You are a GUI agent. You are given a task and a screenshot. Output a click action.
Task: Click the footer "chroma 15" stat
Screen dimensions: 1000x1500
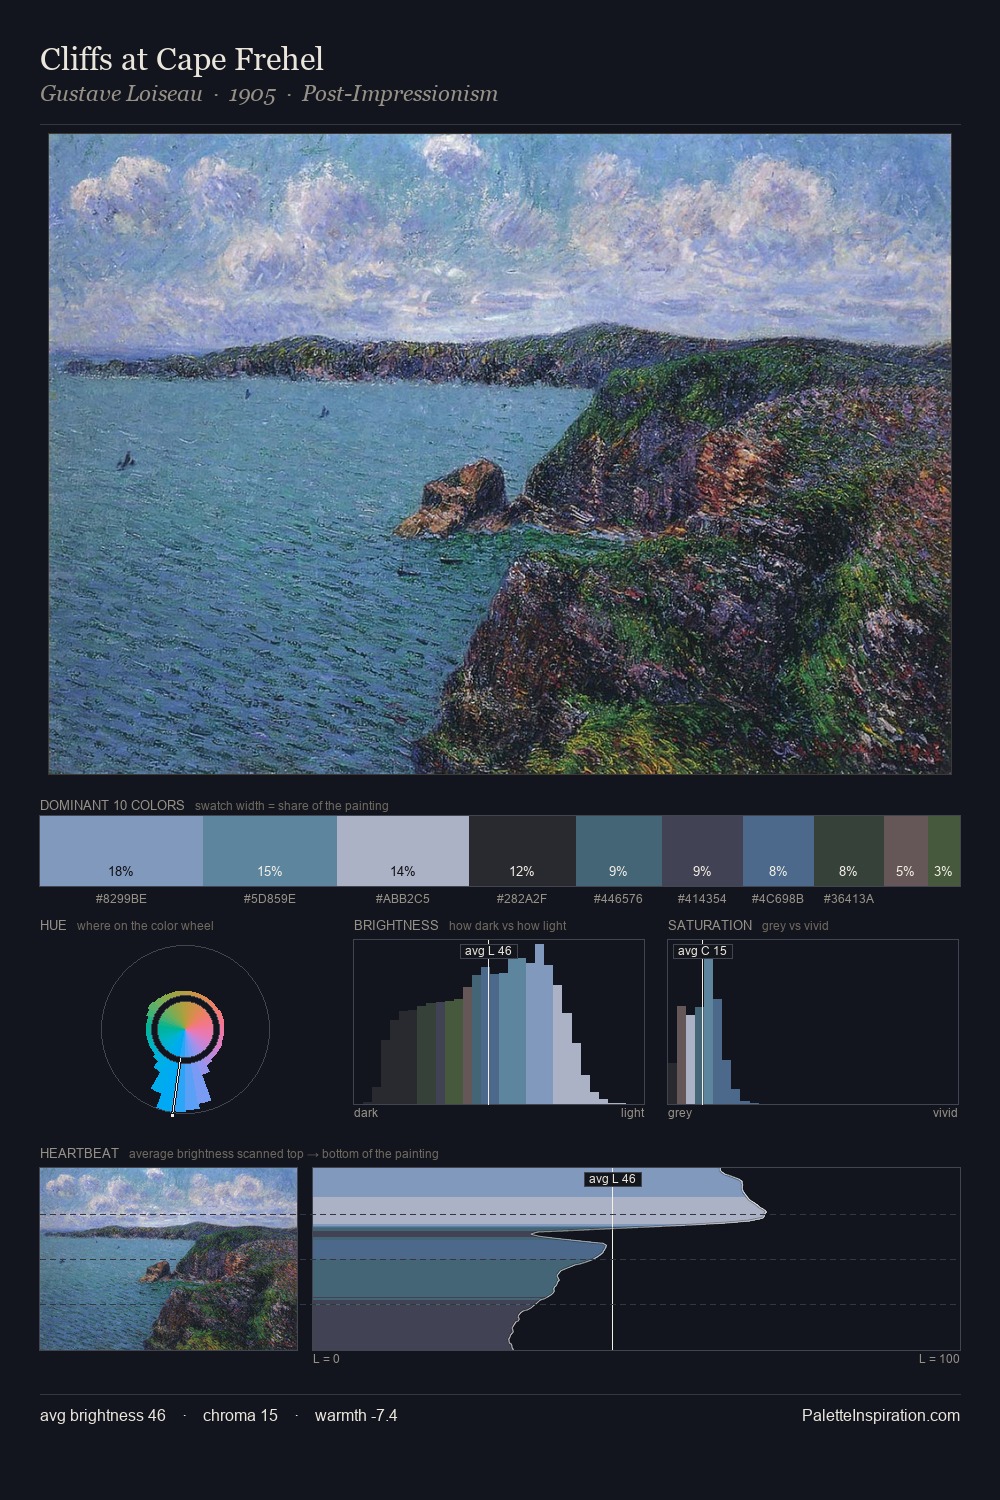[240, 1415]
